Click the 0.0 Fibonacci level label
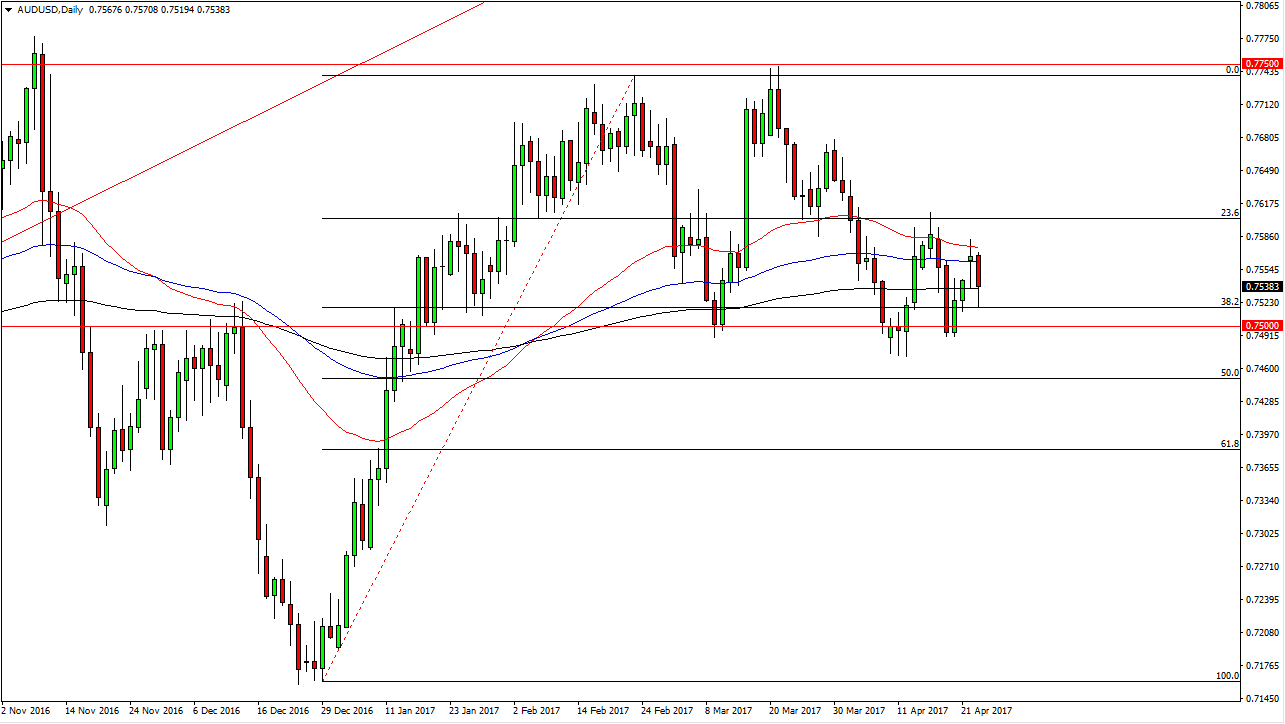The image size is (1285, 724). pyautogui.click(x=1232, y=70)
